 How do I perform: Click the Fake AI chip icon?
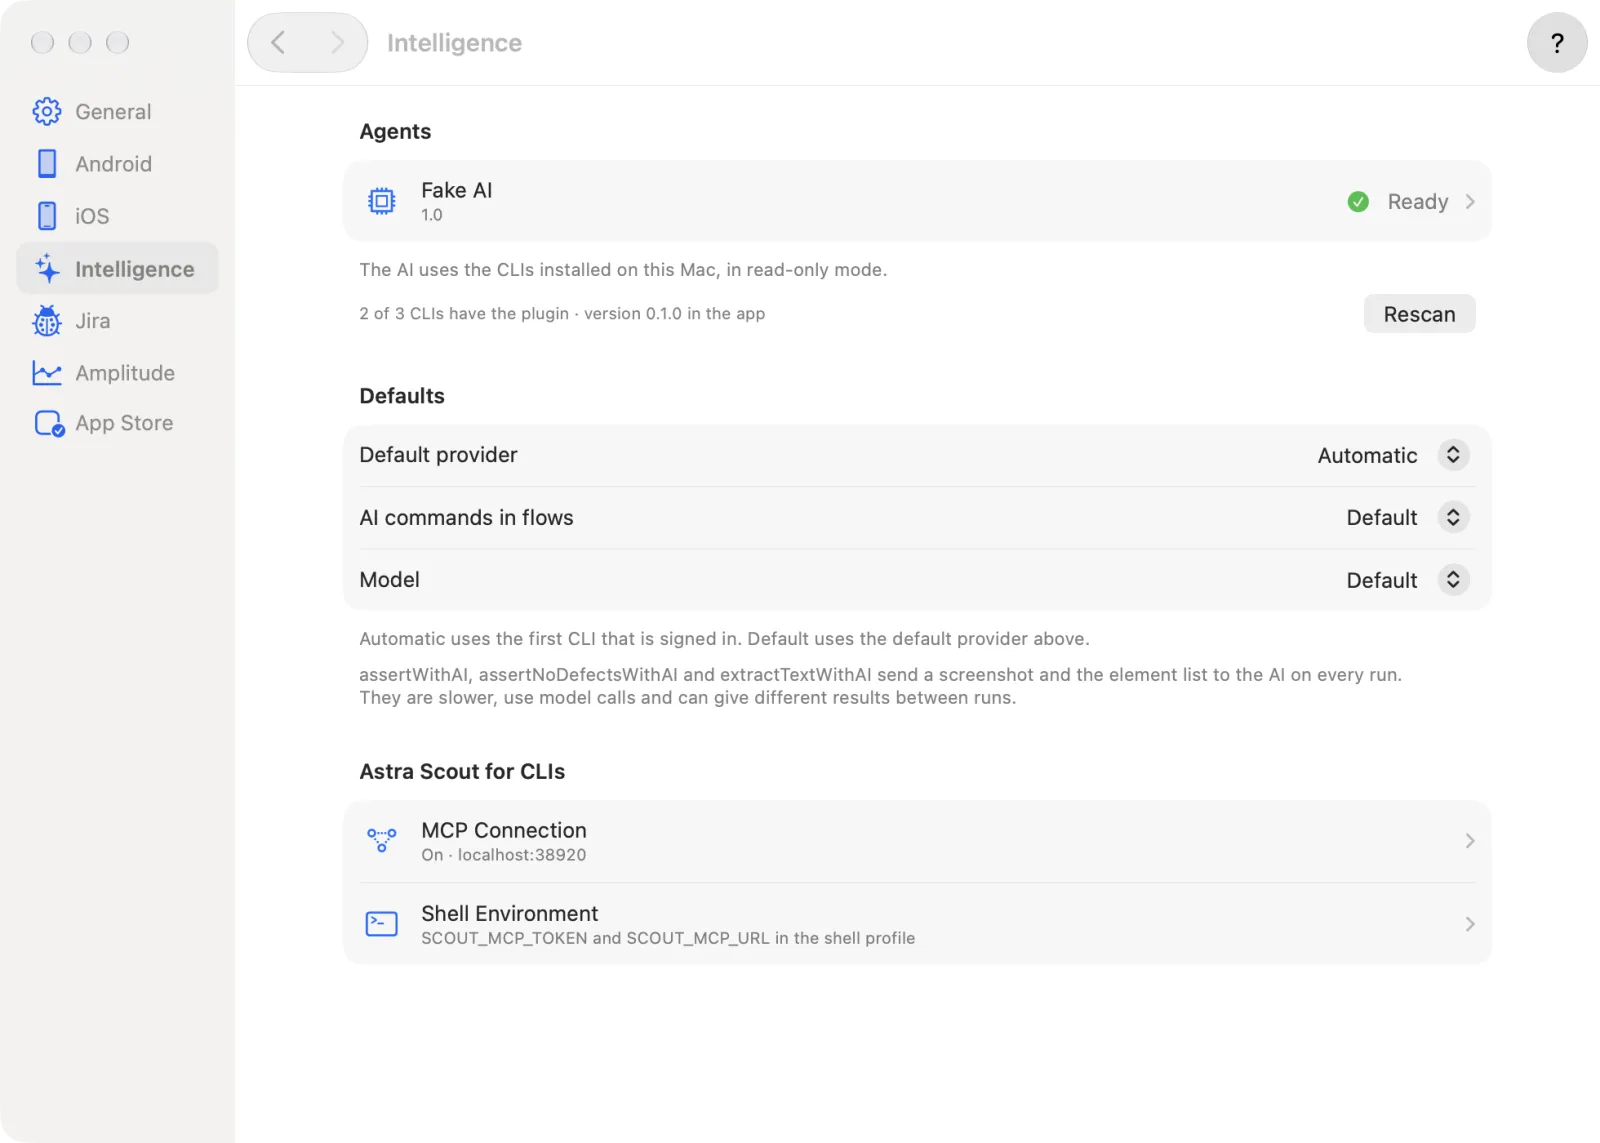382,202
